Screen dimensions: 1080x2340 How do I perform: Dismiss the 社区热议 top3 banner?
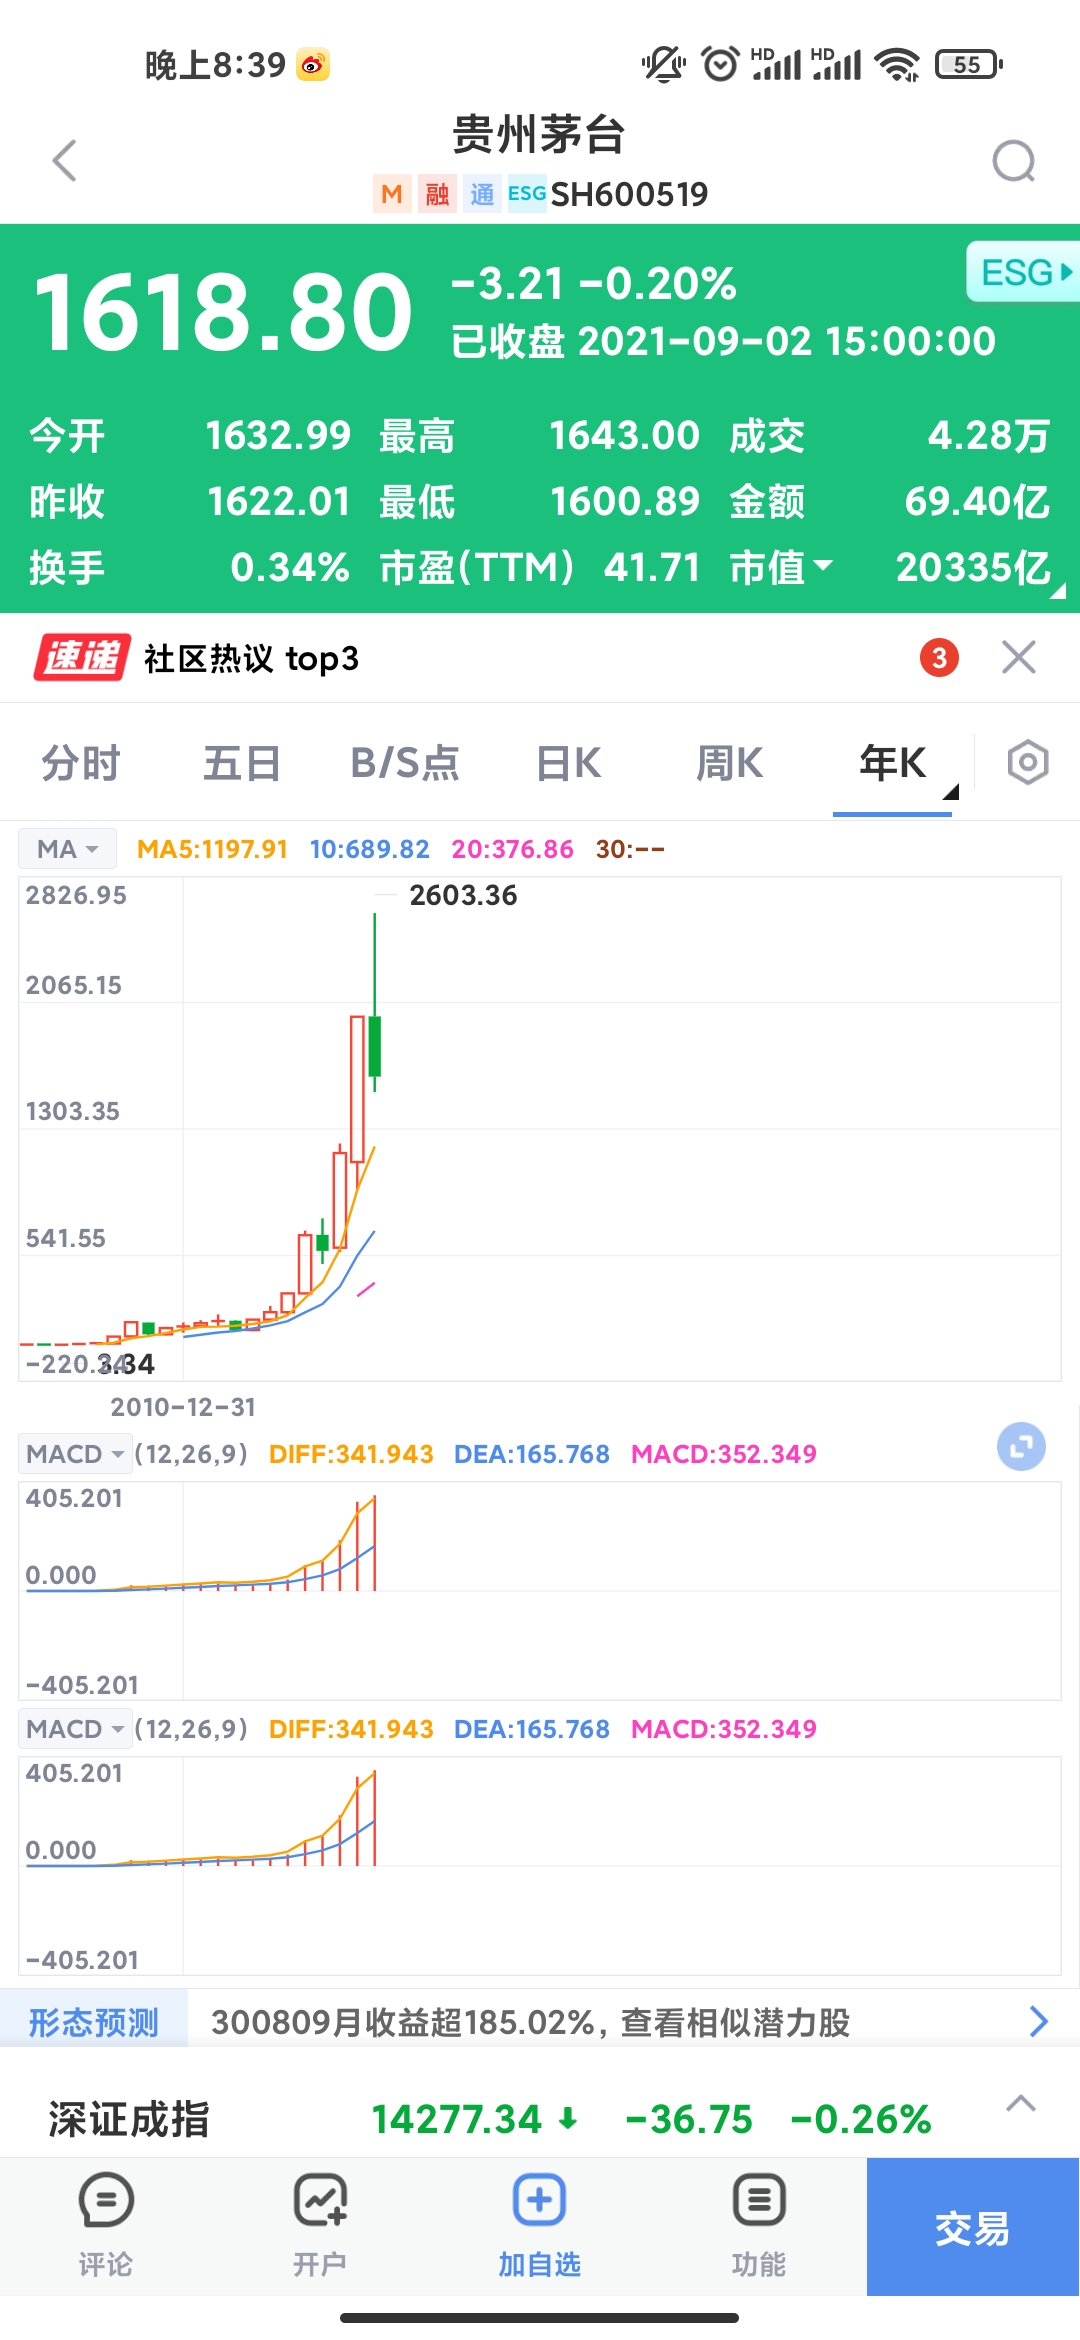pyautogui.click(x=1019, y=658)
